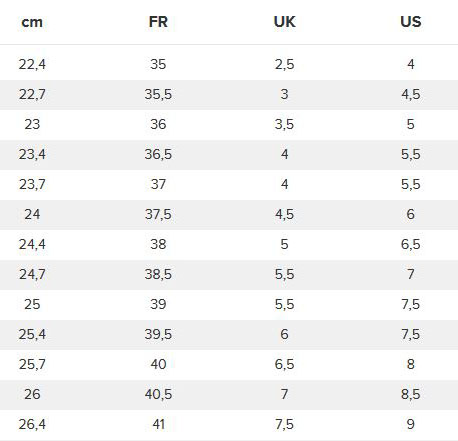This screenshot has width=458, height=441.
Task: Select FR size 37,5 cell
Action: pyautogui.click(x=158, y=214)
